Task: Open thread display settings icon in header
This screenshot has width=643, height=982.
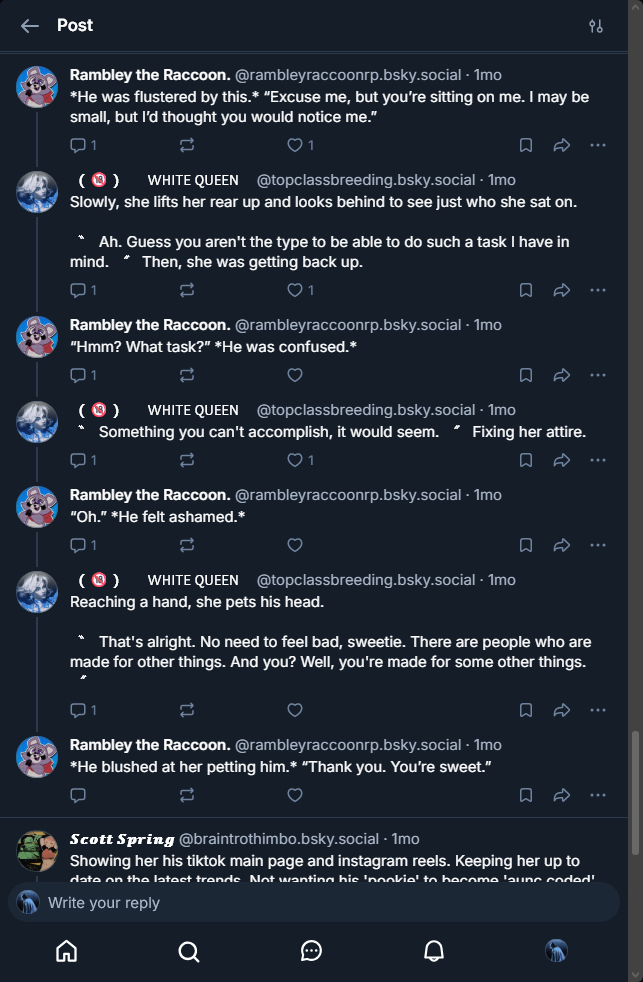Action: click(x=596, y=26)
